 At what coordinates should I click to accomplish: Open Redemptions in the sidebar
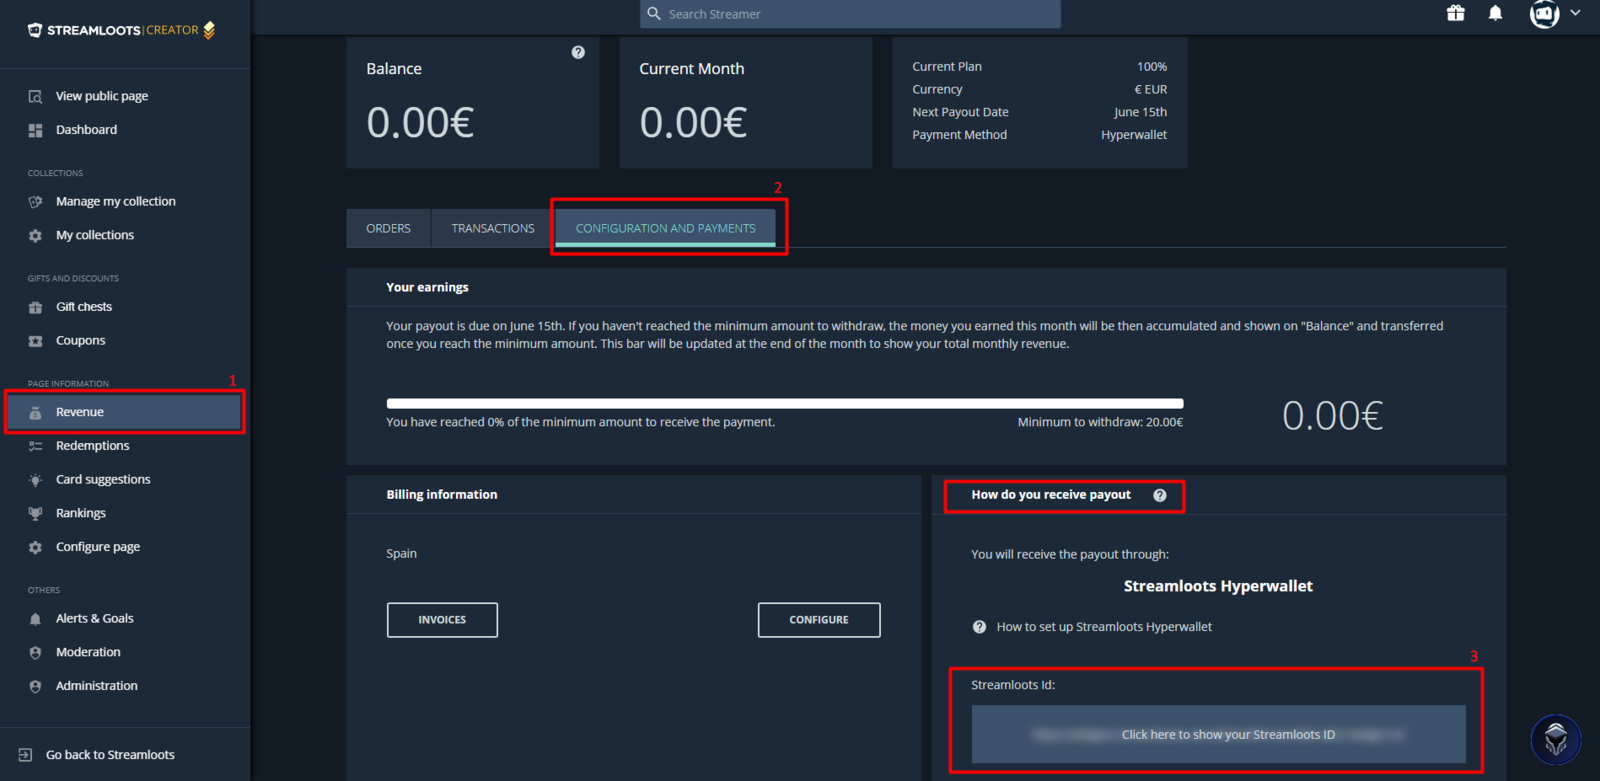[92, 446]
